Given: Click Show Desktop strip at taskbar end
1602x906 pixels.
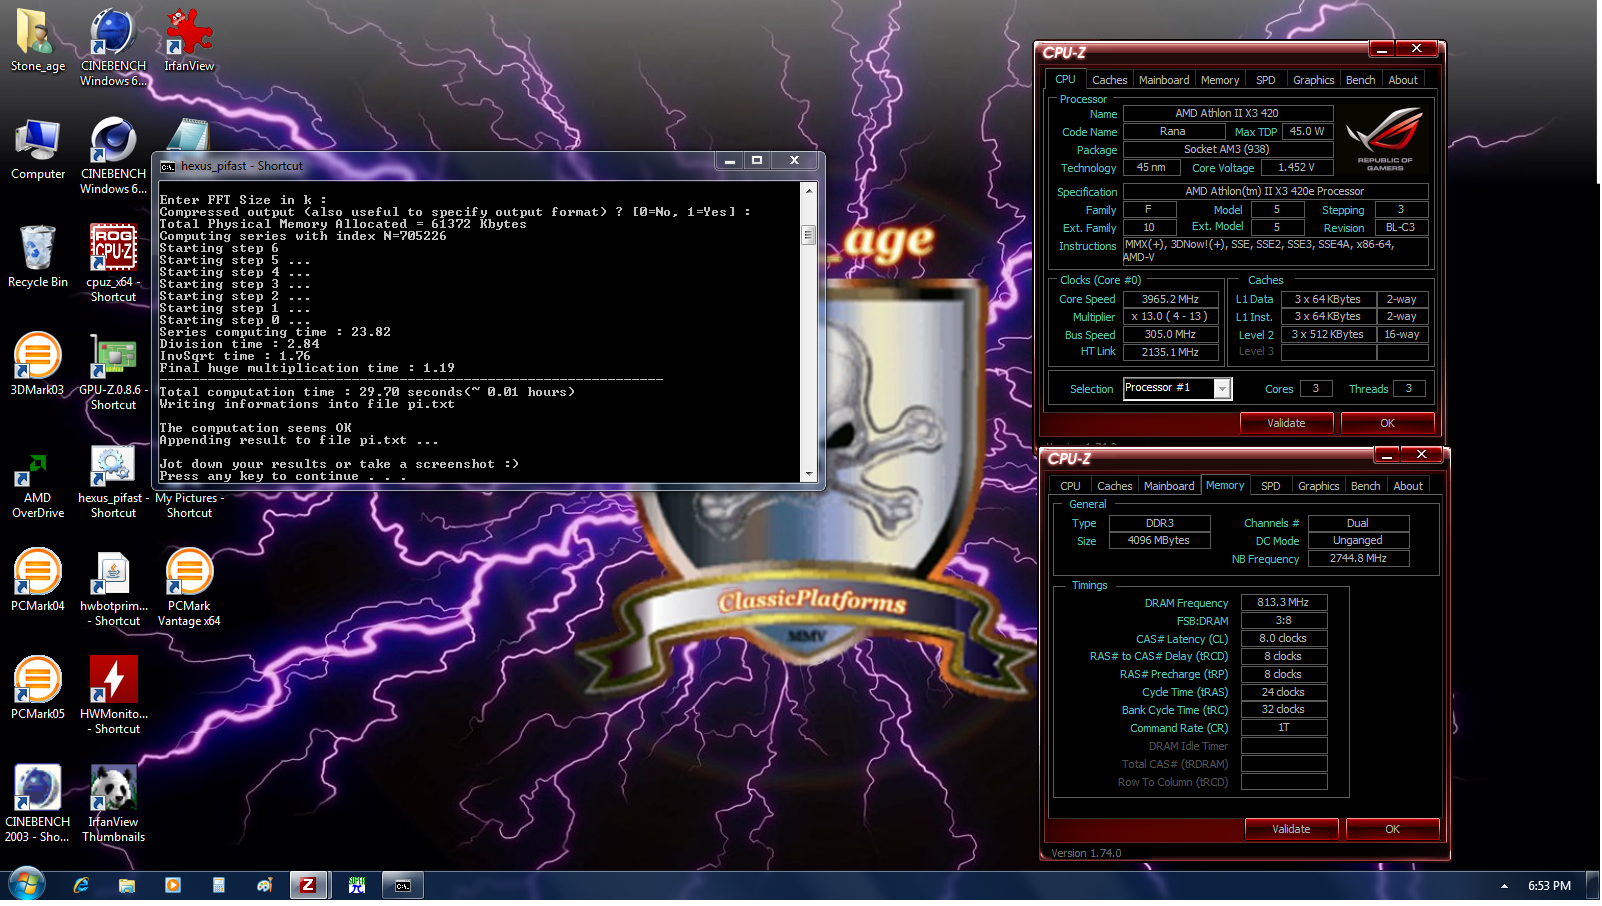Looking at the screenshot, I should (1594, 886).
